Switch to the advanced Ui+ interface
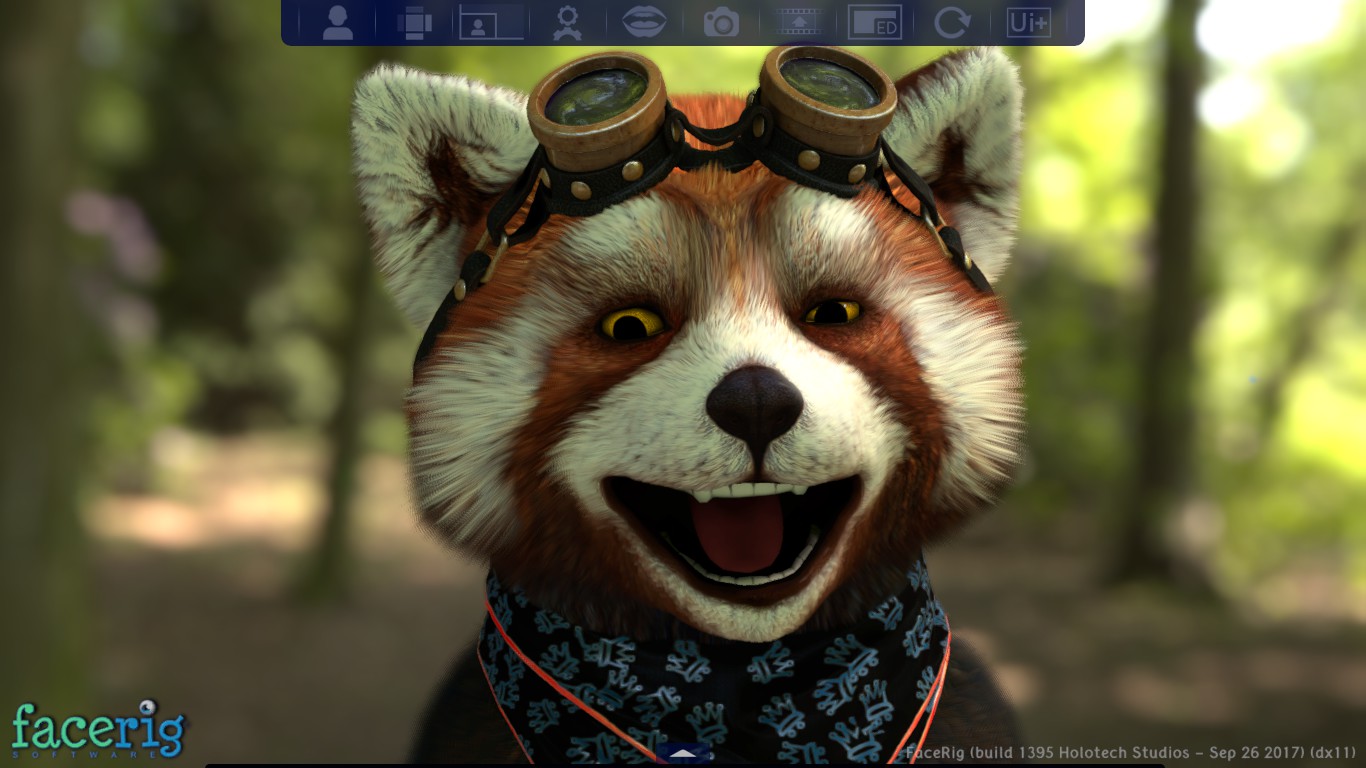This screenshot has width=1366, height=768. [x=1029, y=22]
